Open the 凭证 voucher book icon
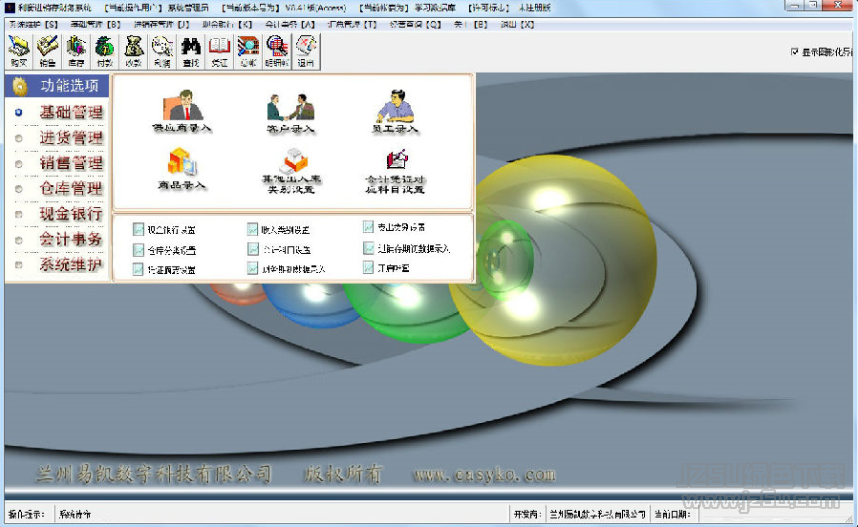 (219, 51)
